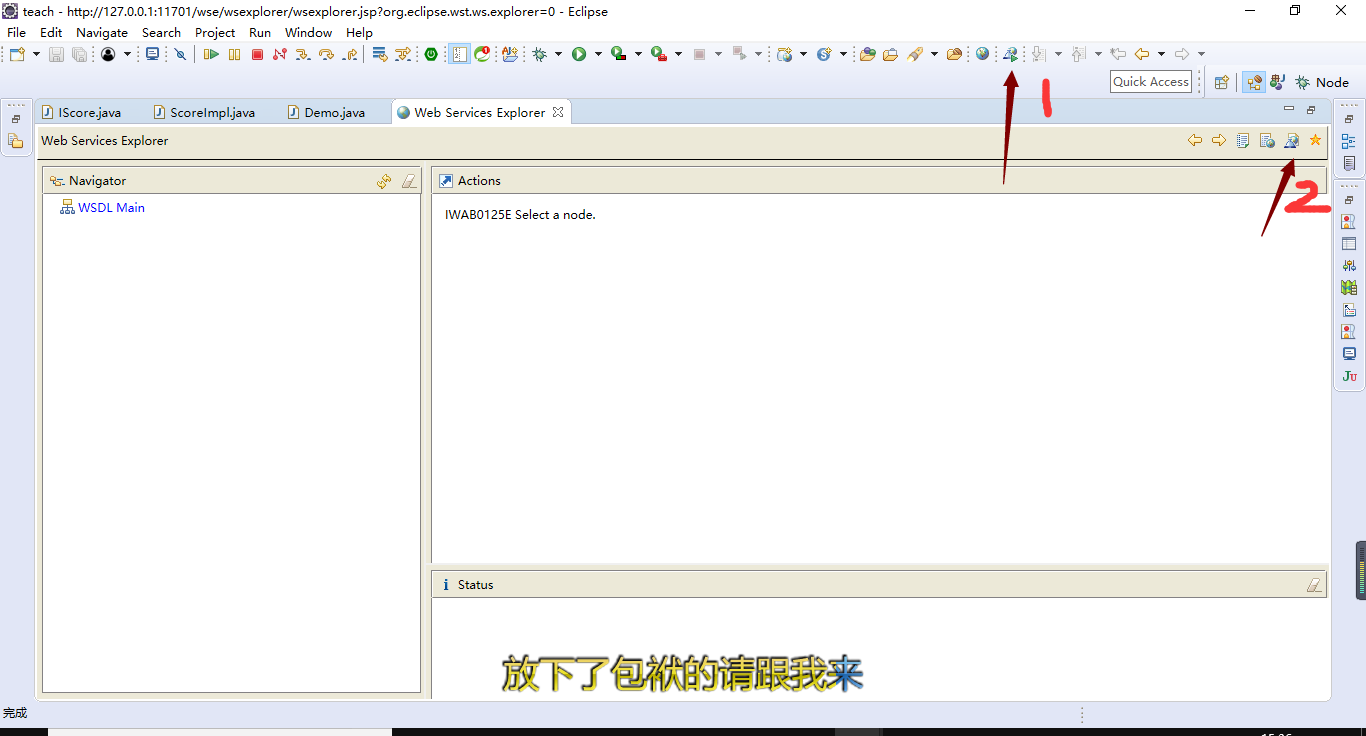Click the Debug bug icon
The height and width of the screenshot is (736, 1366).
[539, 54]
